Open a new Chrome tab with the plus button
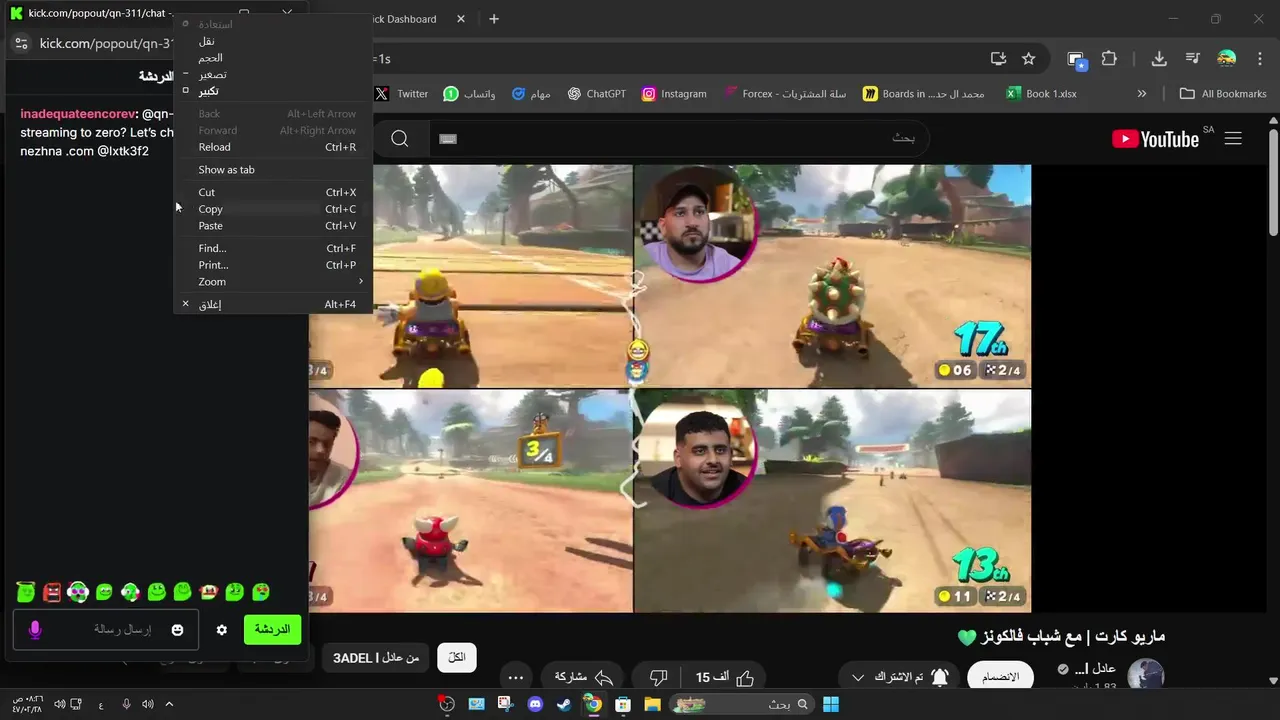 point(493,19)
